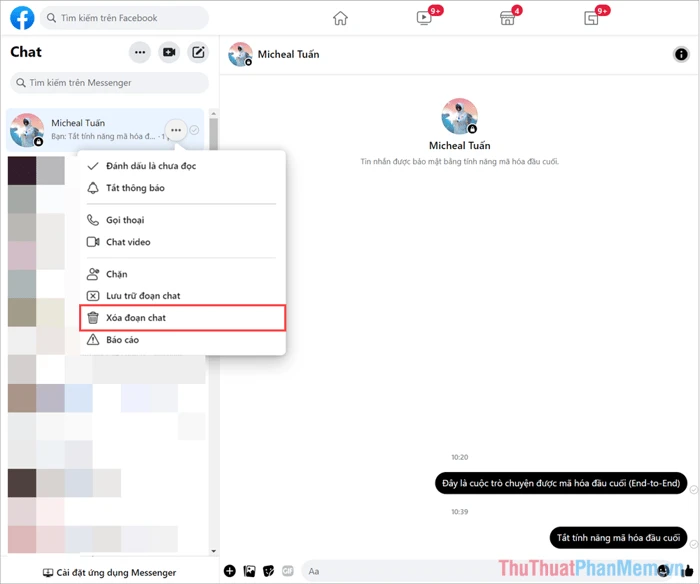The height and width of the screenshot is (584, 700).
Task: Open the Marketplace store icon
Action: click(x=507, y=18)
